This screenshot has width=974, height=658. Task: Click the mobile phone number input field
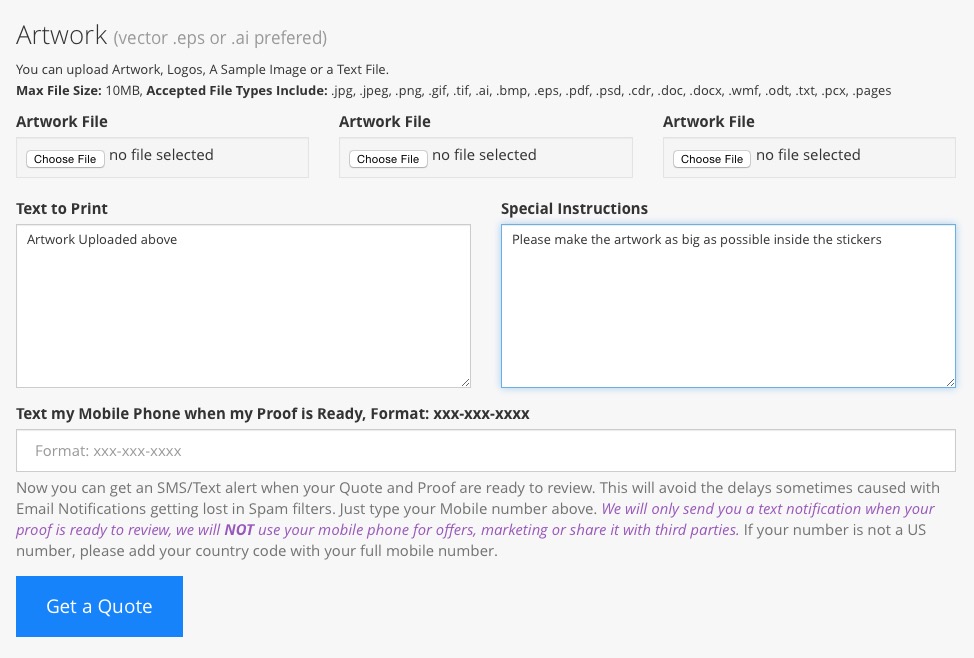(486, 451)
